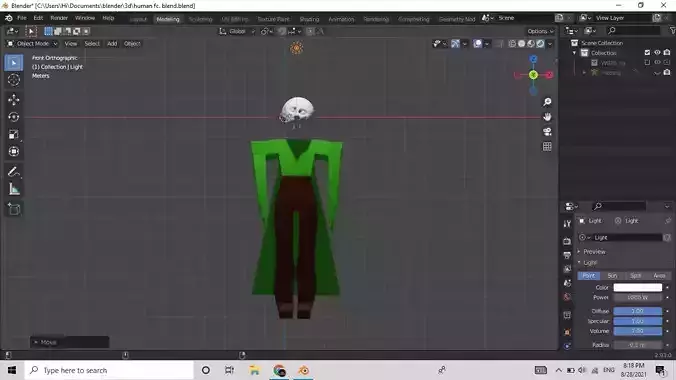Select the Select Box tool in toolbar
The height and width of the screenshot is (380, 676).
[x=14, y=63]
